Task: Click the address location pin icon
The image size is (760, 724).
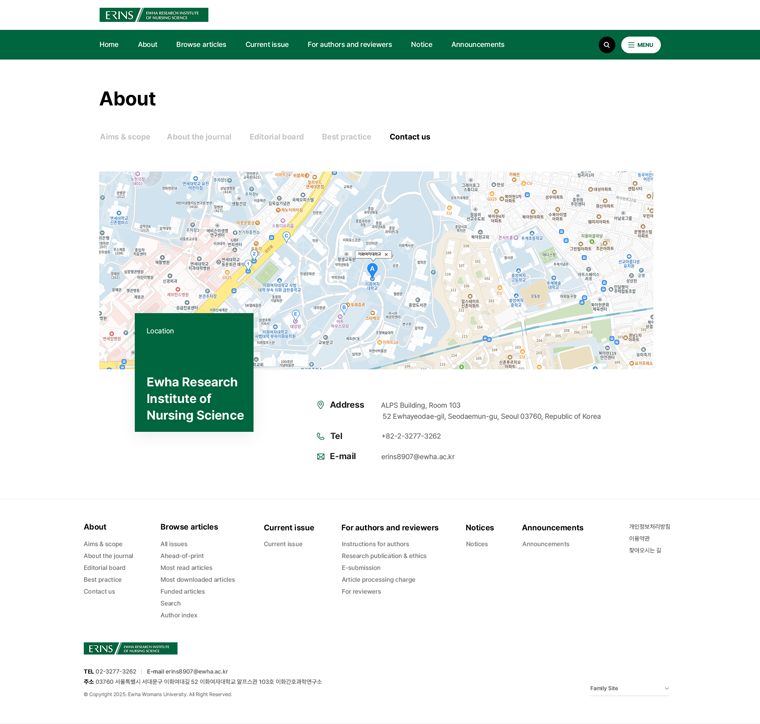Action: point(320,405)
